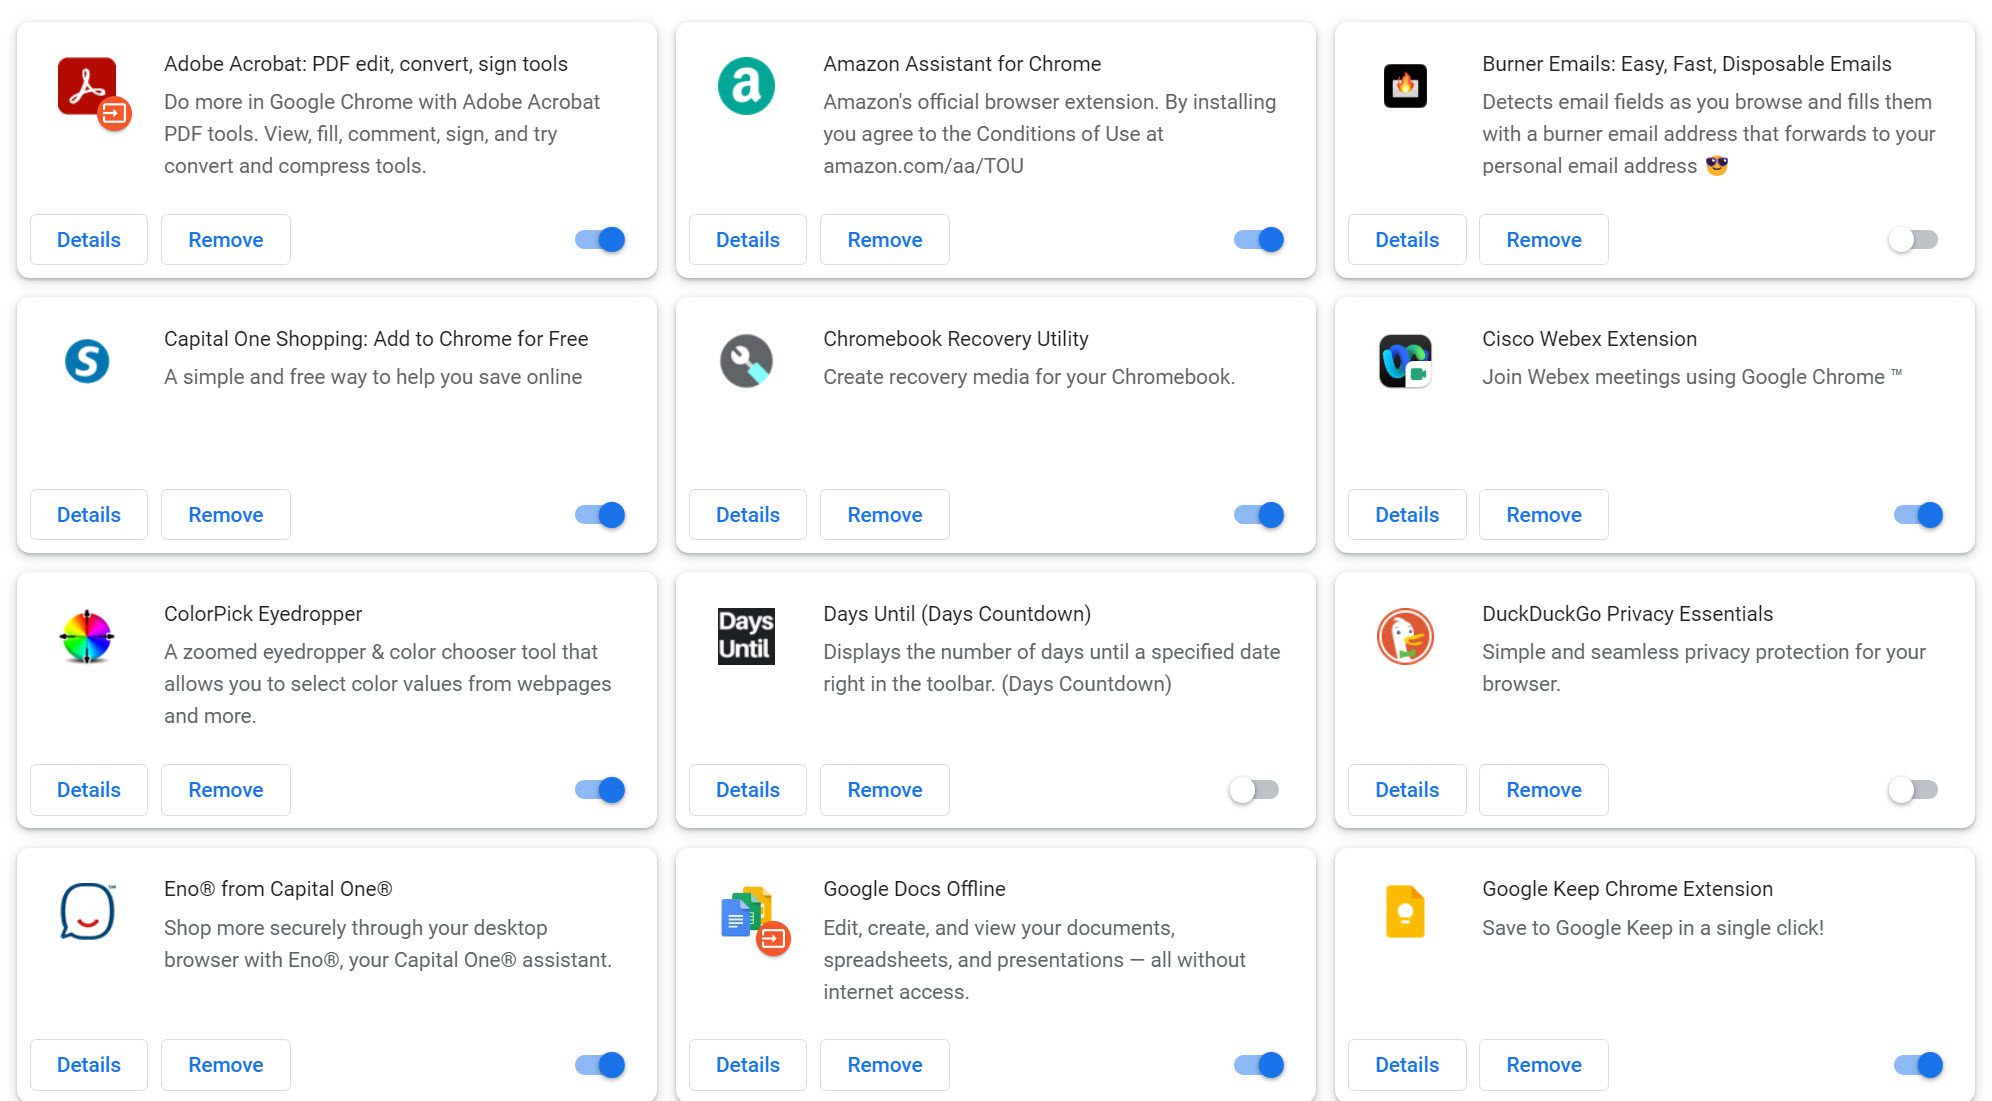Turn off Capital One Shopping toggle

(x=600, y=514)
